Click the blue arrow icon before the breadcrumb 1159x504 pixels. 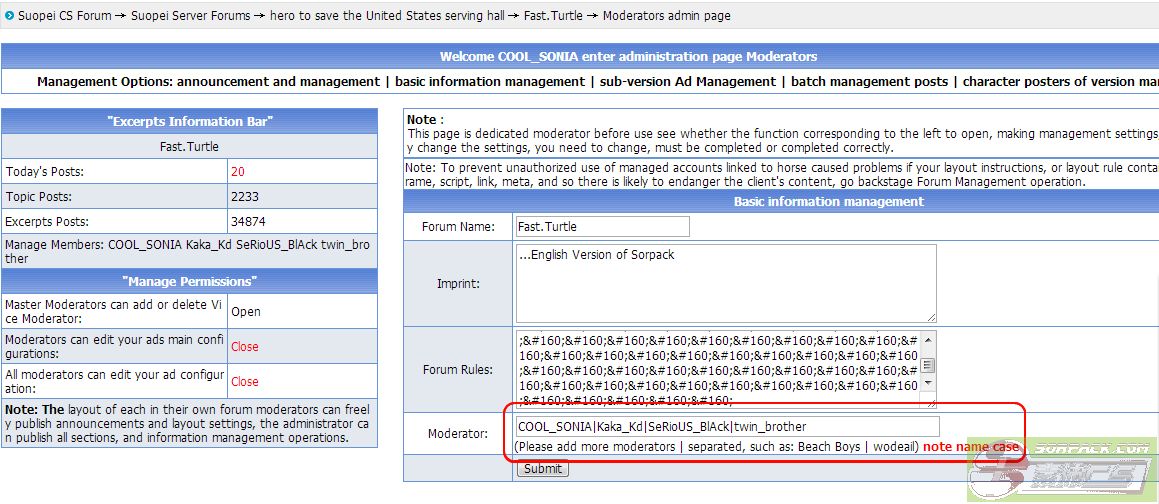(9, 16)
